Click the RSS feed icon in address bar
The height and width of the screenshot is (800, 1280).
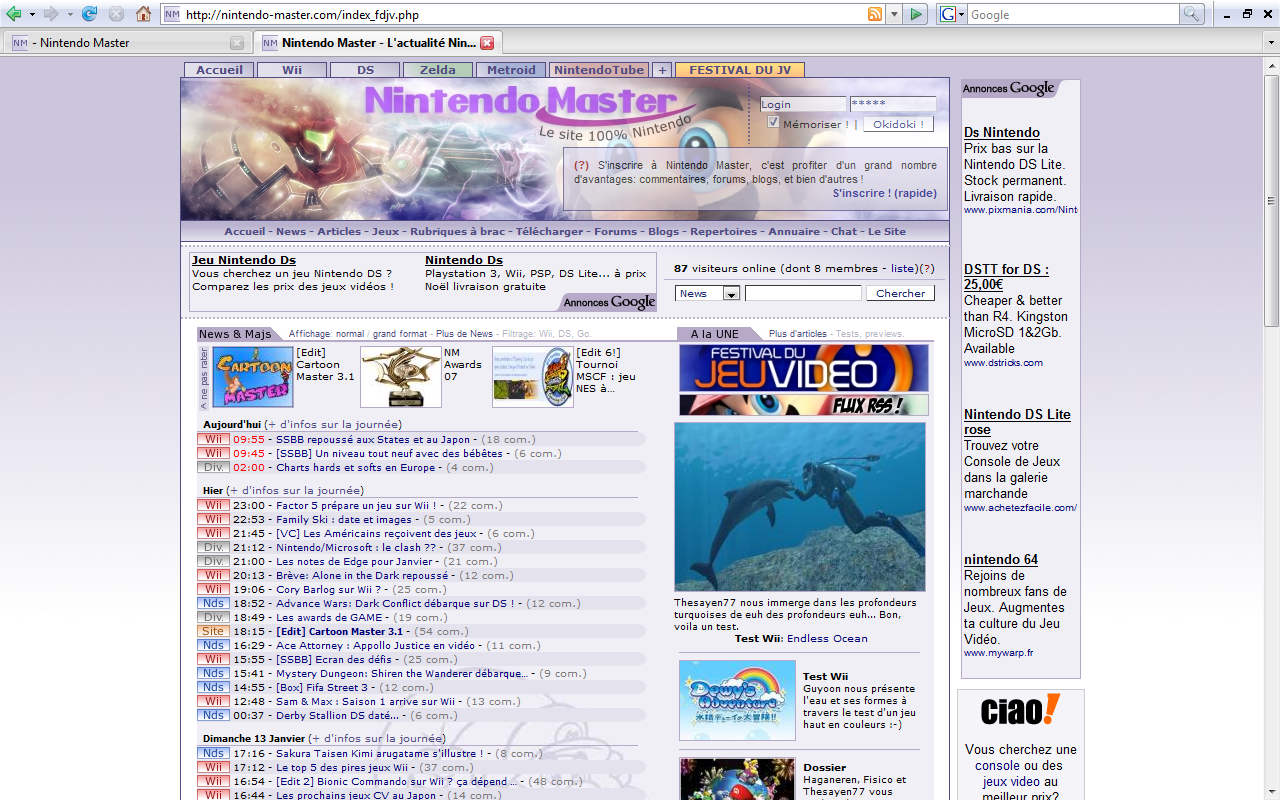point(875,14)
